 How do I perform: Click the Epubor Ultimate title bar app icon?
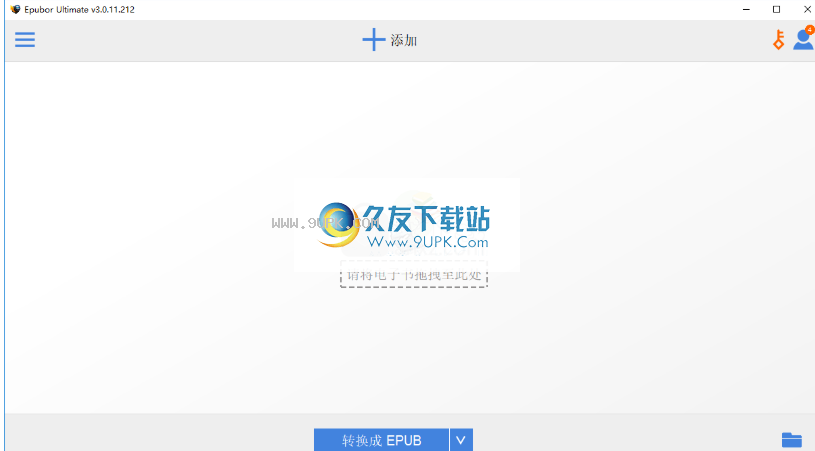click(15, 9)
